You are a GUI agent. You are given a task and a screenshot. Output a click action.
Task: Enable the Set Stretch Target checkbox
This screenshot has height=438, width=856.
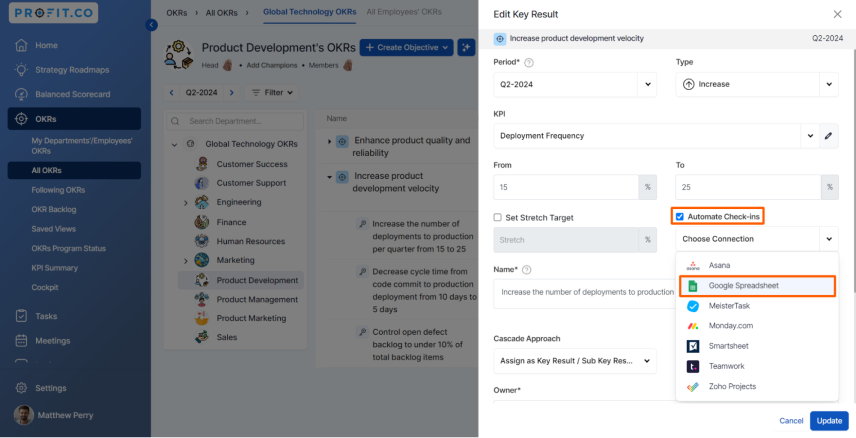497,217
